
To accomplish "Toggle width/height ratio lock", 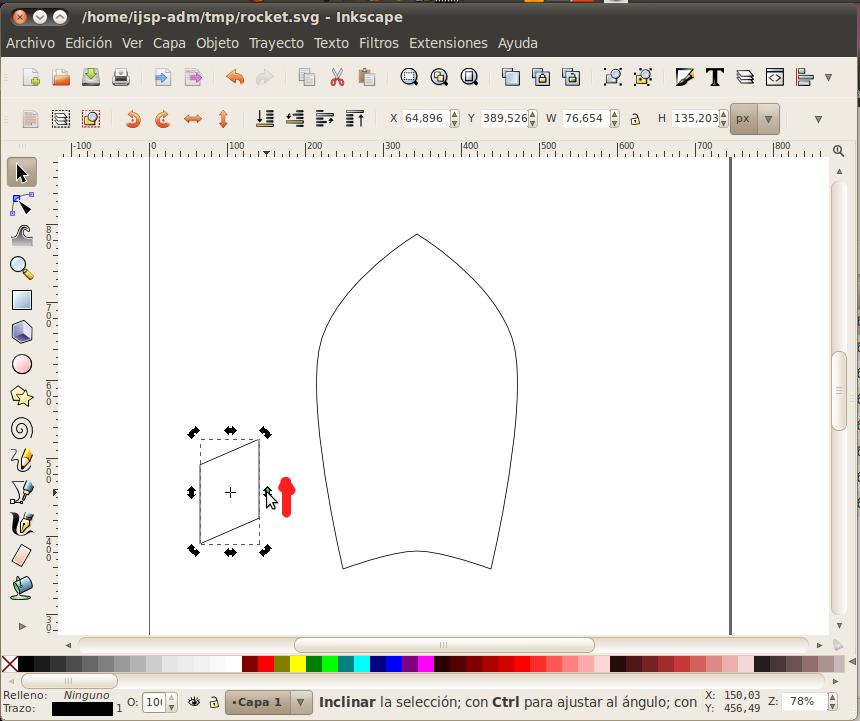I will [635, 119].
